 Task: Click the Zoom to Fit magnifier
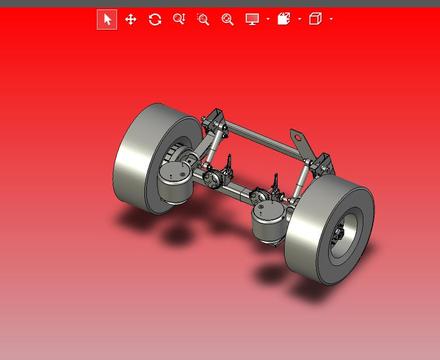pyautogui.click(x=227, y=19)
